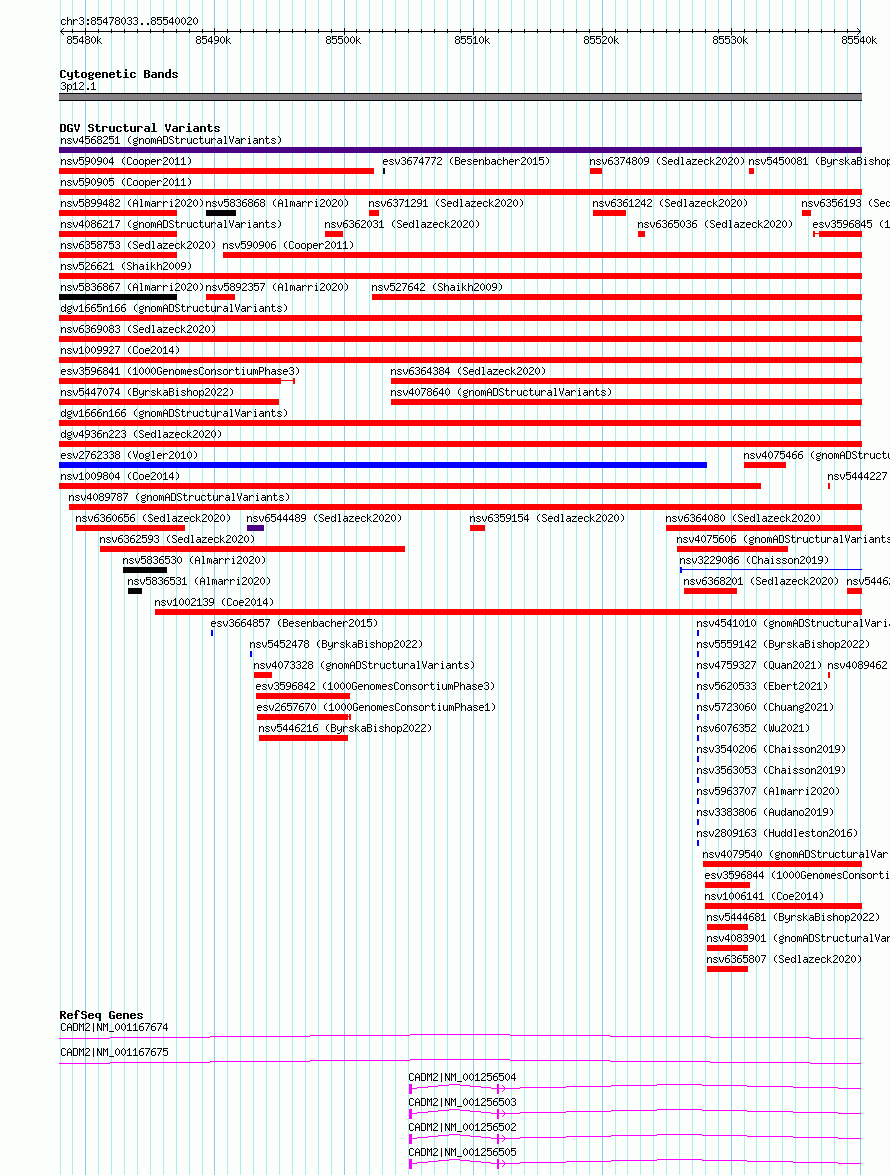Open nsv6371291 (Sedlazeck2020) variant

(446, 203)
